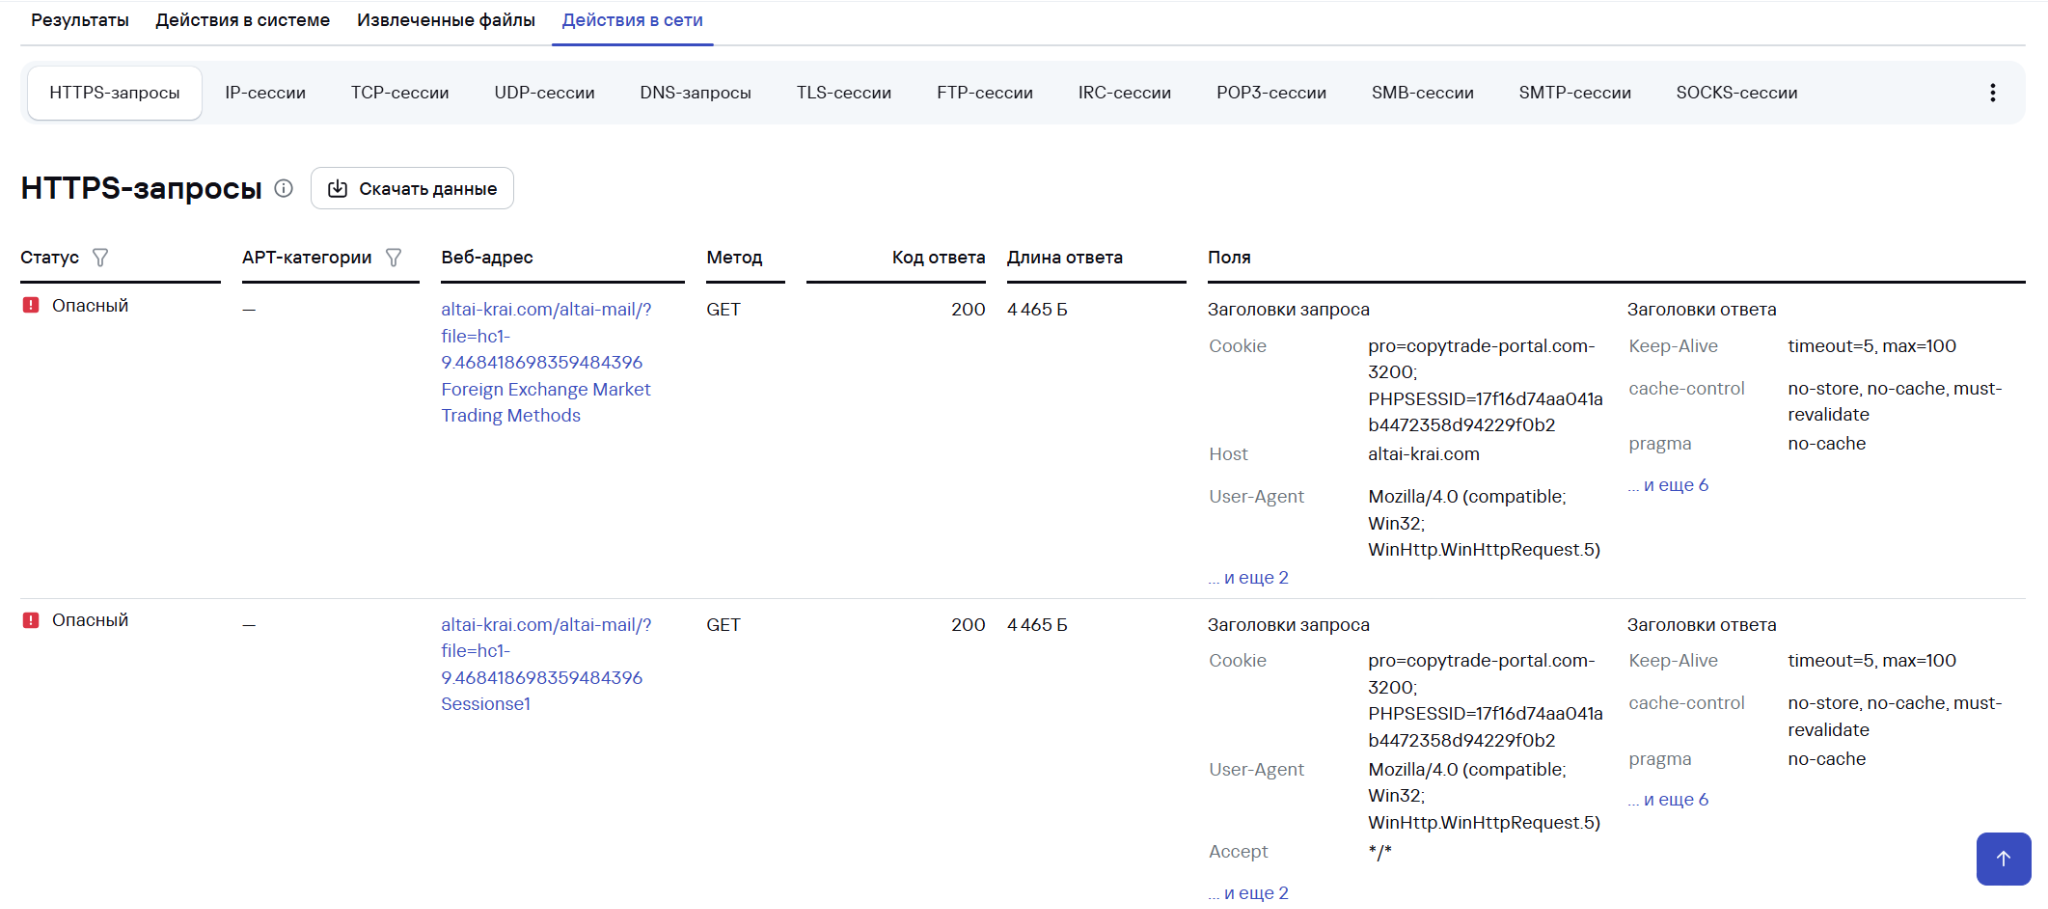Viewport: 2048px width, 909px height.
Task: Click the Код ответа column header
Action: pos(937,258)
